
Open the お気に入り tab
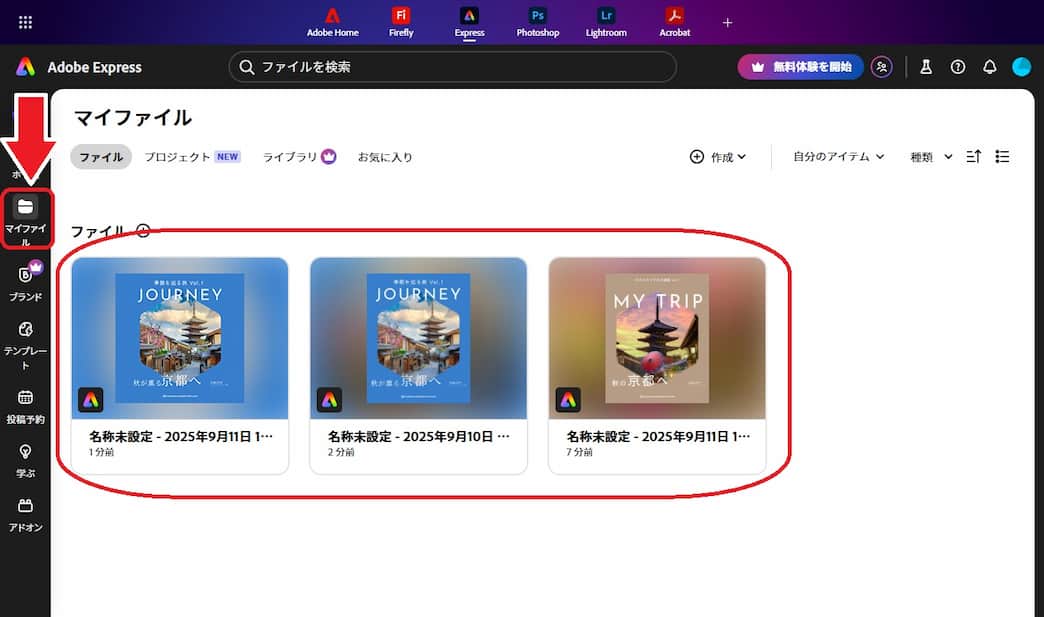click(x=386, y=157)
